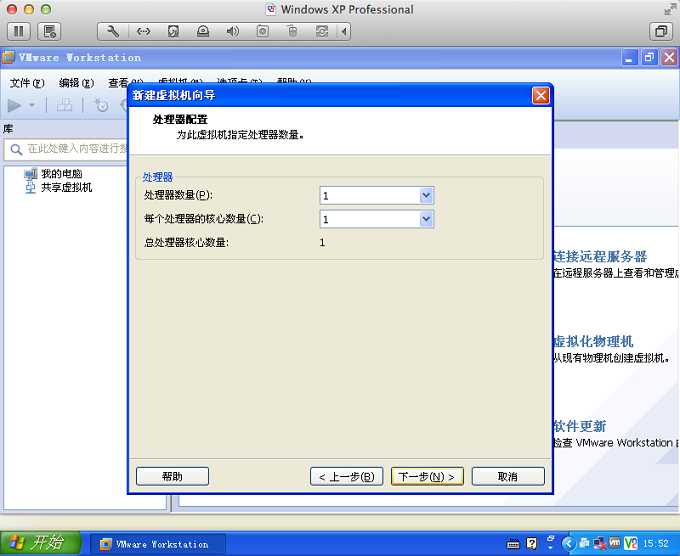Click VMware Workstation taskbar button
680x556 pixels.
pyautogui.click(x=158, y=544)
